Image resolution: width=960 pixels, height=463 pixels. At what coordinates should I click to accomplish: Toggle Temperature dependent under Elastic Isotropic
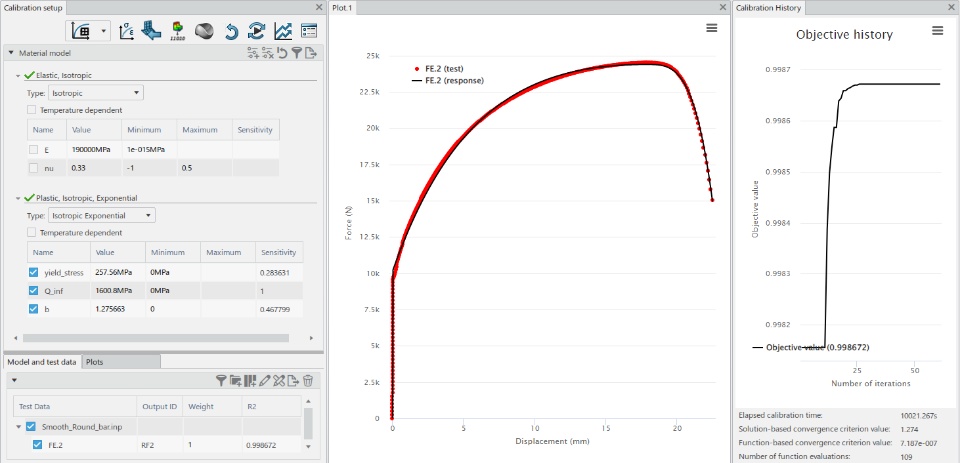(x=32, y=110)
